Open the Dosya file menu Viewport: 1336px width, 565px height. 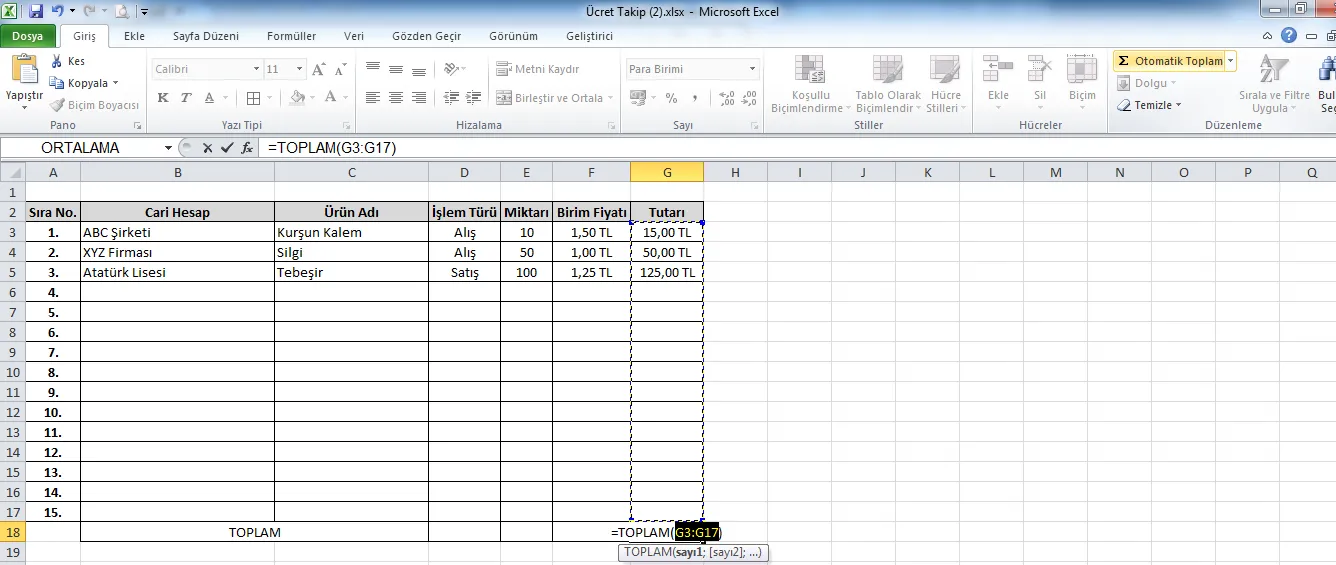(x=28, y=36)
